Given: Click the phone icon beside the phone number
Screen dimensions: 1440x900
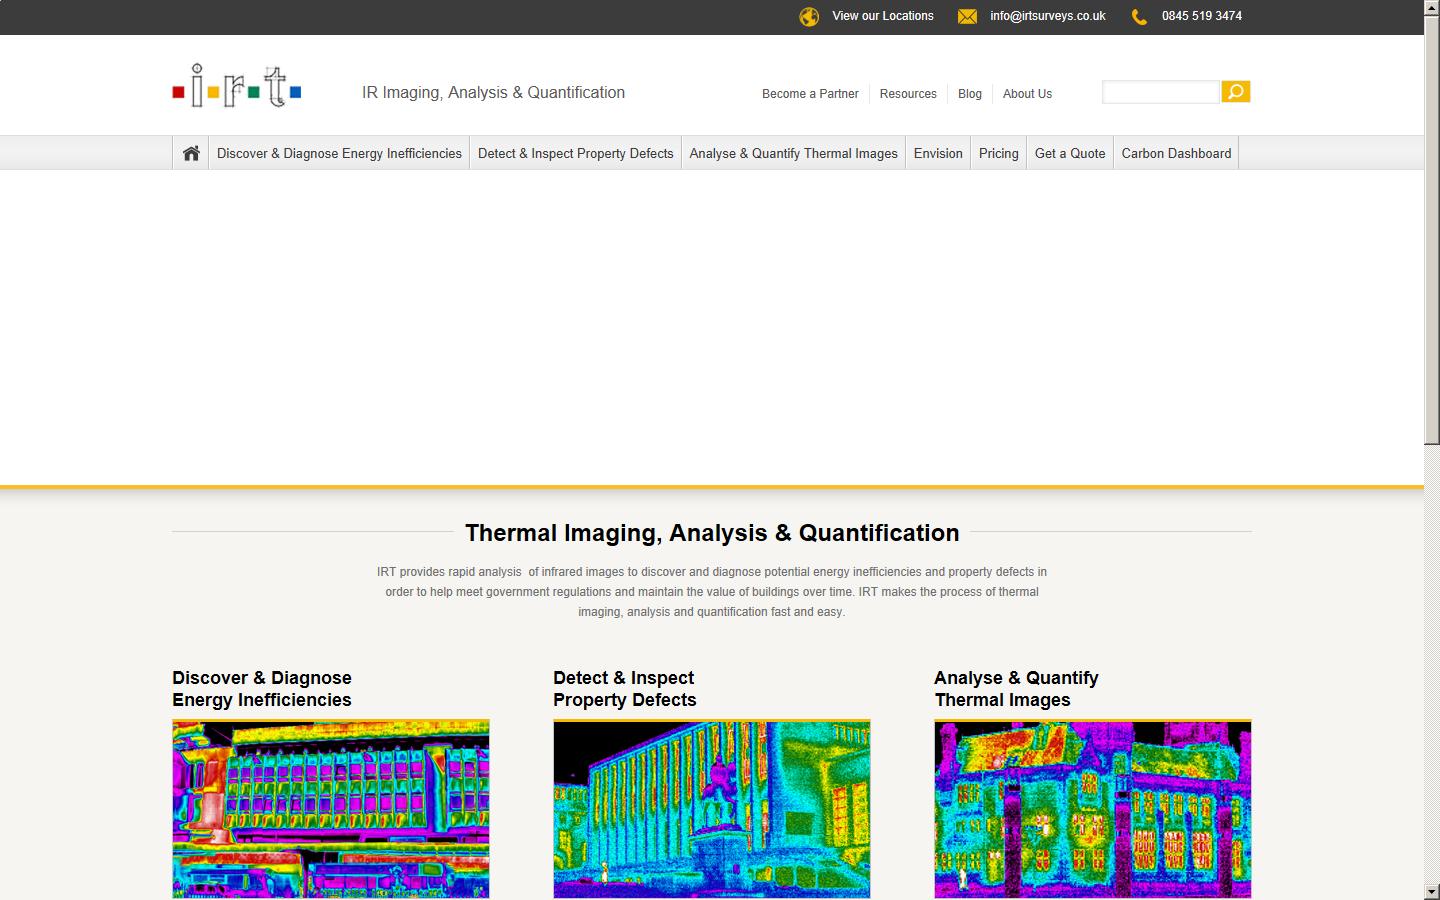Looking at the screenshot, I should (1138, 16).
